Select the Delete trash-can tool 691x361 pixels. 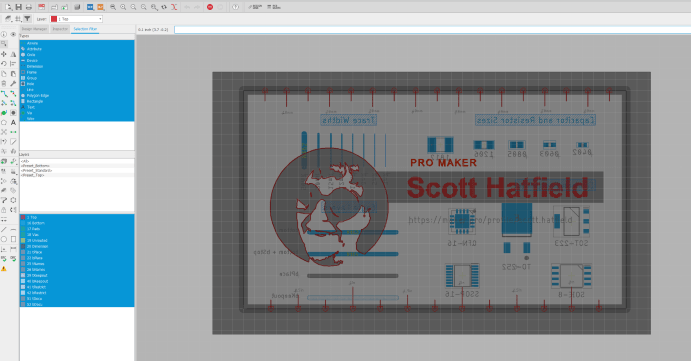[x=4, y=83]
